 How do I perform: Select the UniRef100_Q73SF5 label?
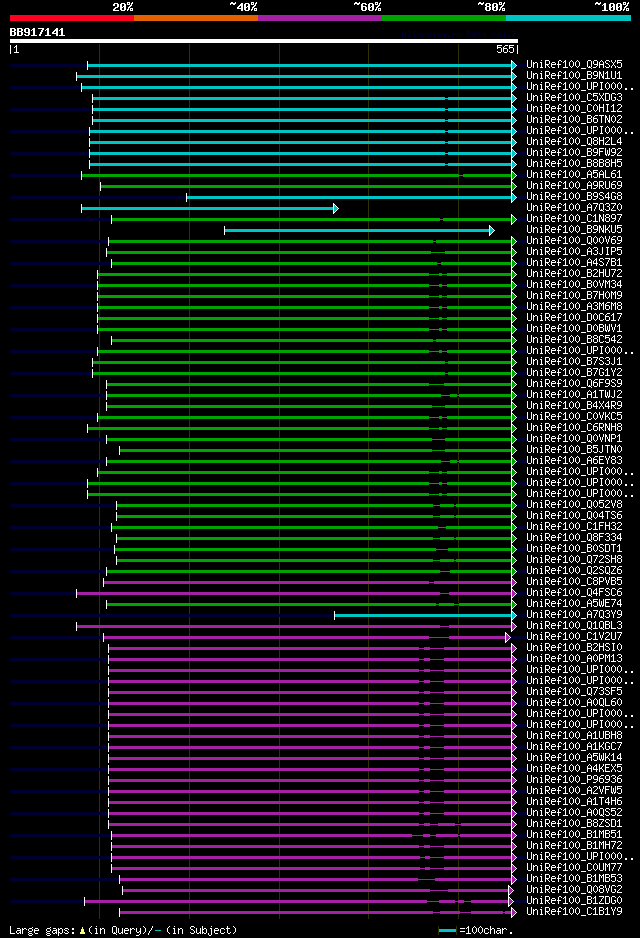(x=574, y=692)
